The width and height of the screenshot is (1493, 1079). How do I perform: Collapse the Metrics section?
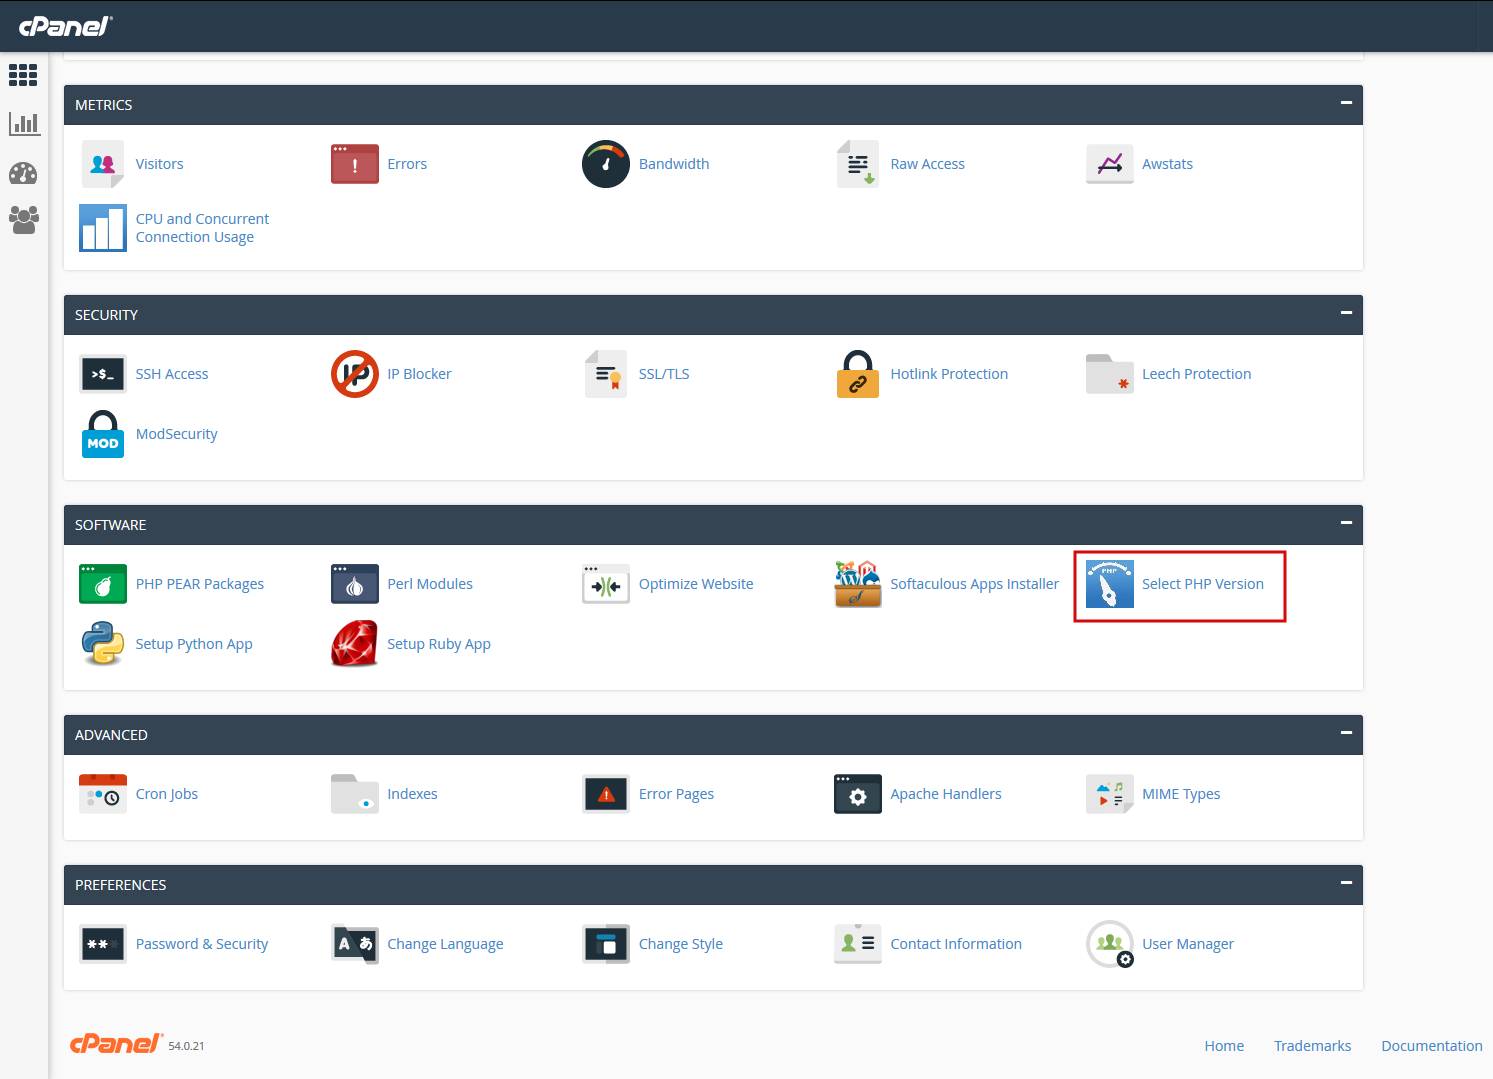(x=1346, y=103)
